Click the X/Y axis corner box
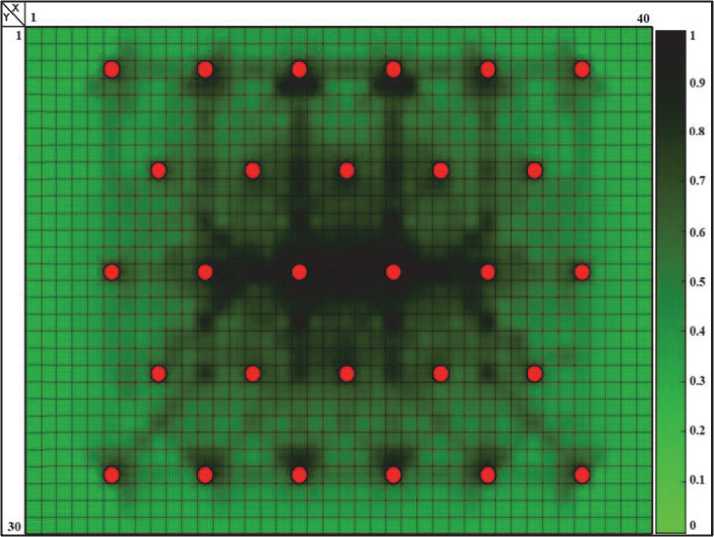The height and width of the screenshot is (537, 714). coord(13,14)
